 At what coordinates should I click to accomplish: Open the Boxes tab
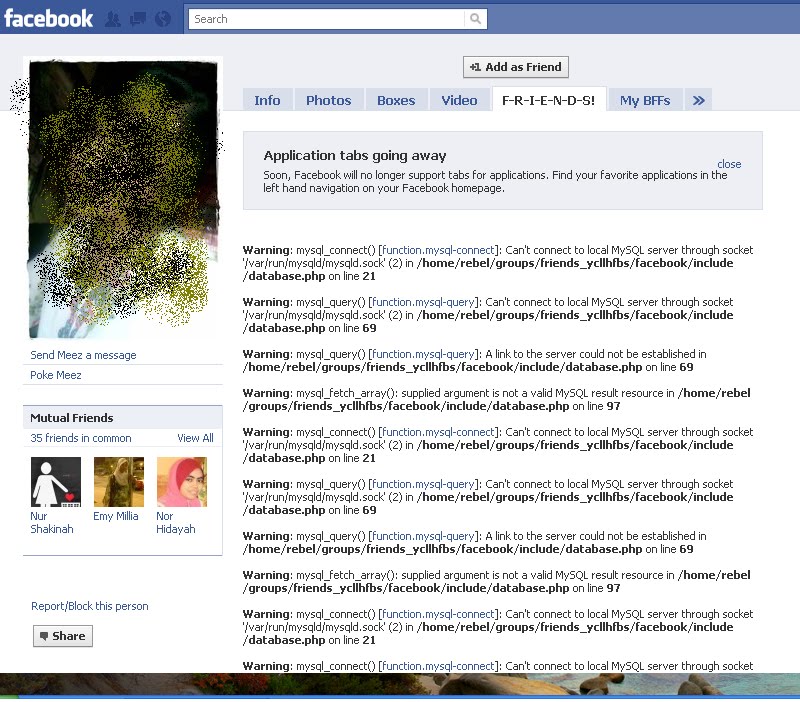pyautogui.click(x=396, y=100)
